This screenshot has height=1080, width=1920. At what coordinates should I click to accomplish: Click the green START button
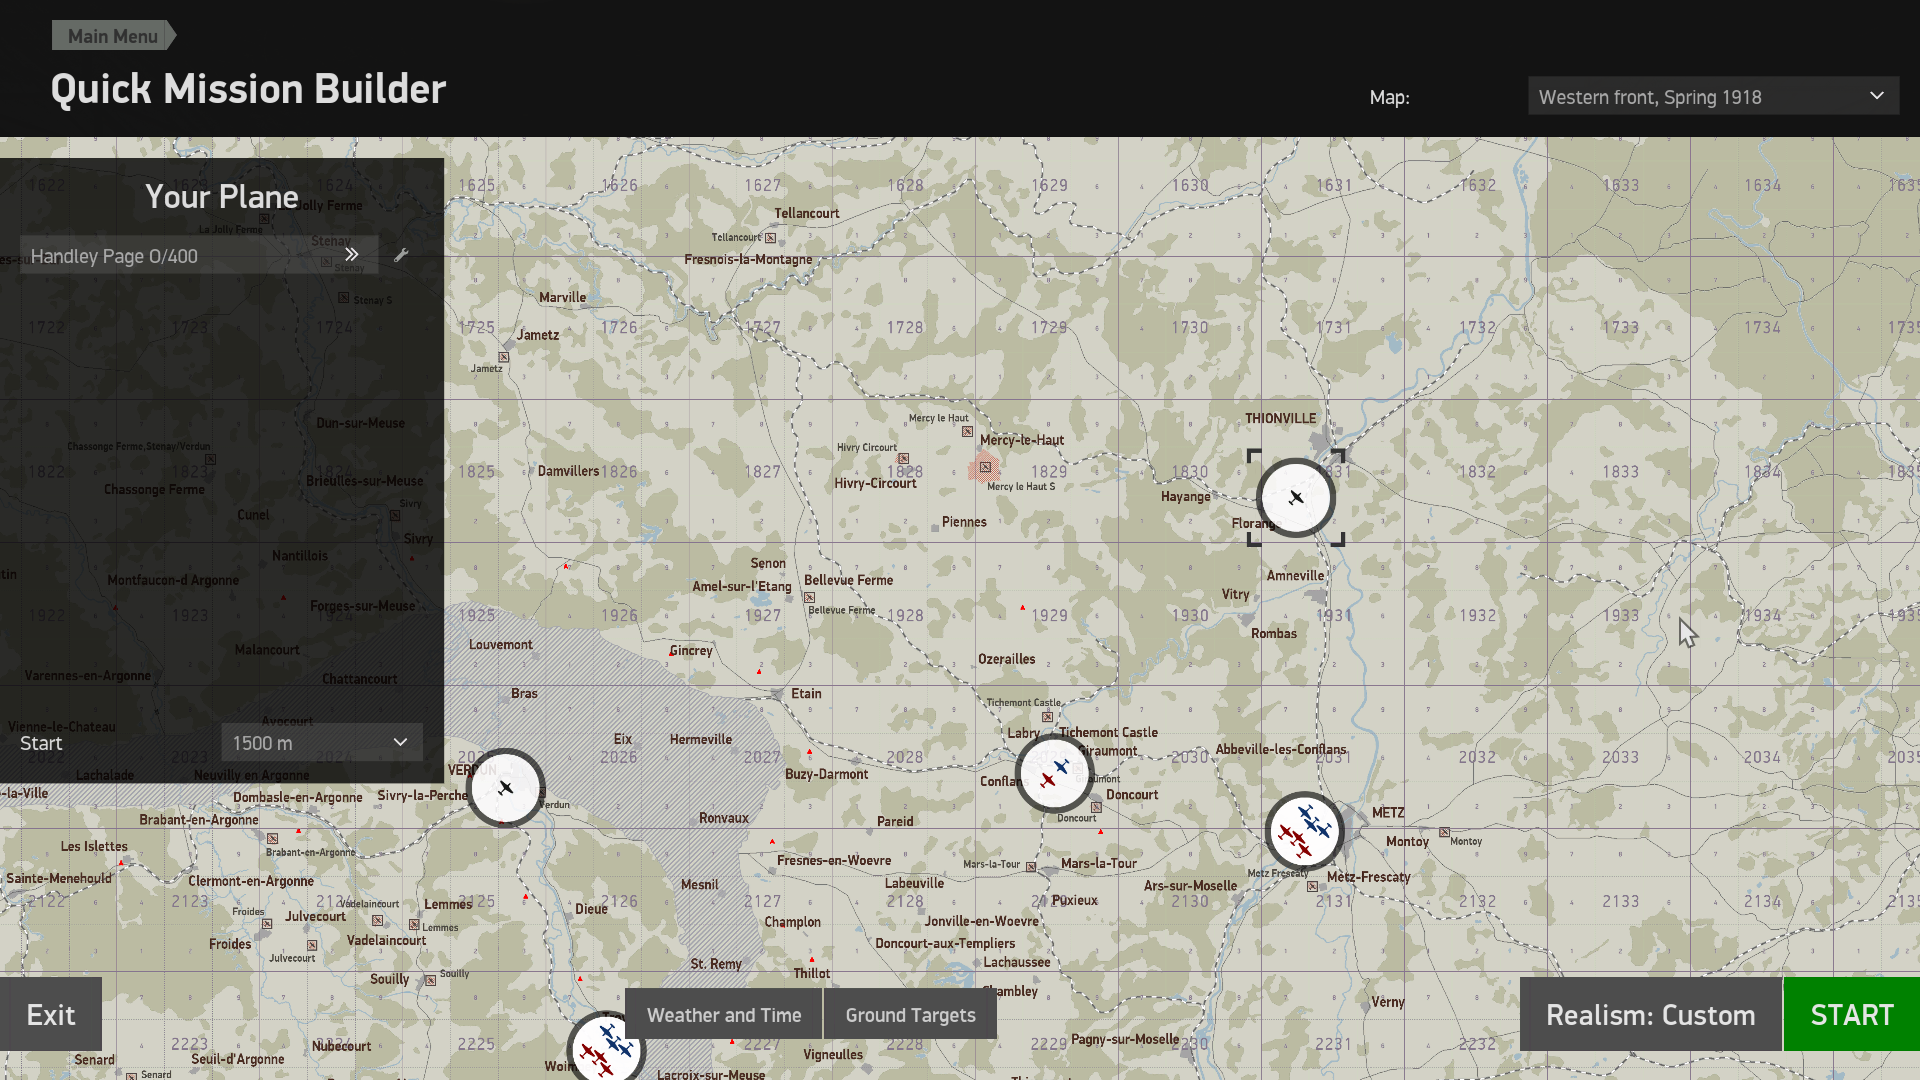tap(1852, 1015)
